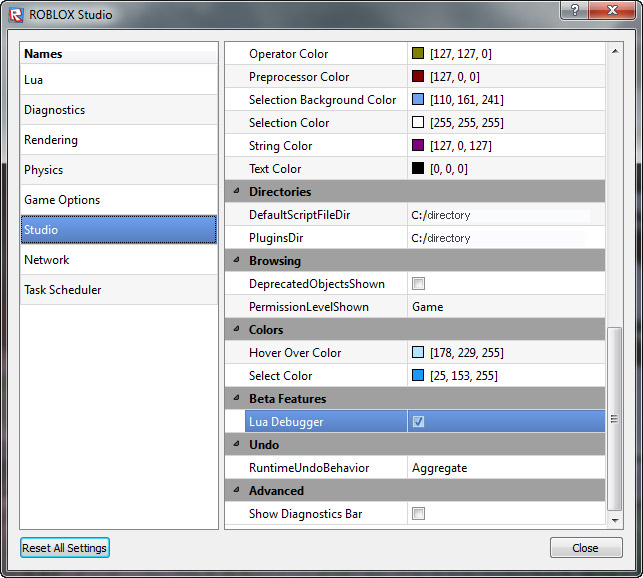Viewport: 643px width, 578px height.
Task: Click the scrollbar down arrow
Action: coord(615,520)
